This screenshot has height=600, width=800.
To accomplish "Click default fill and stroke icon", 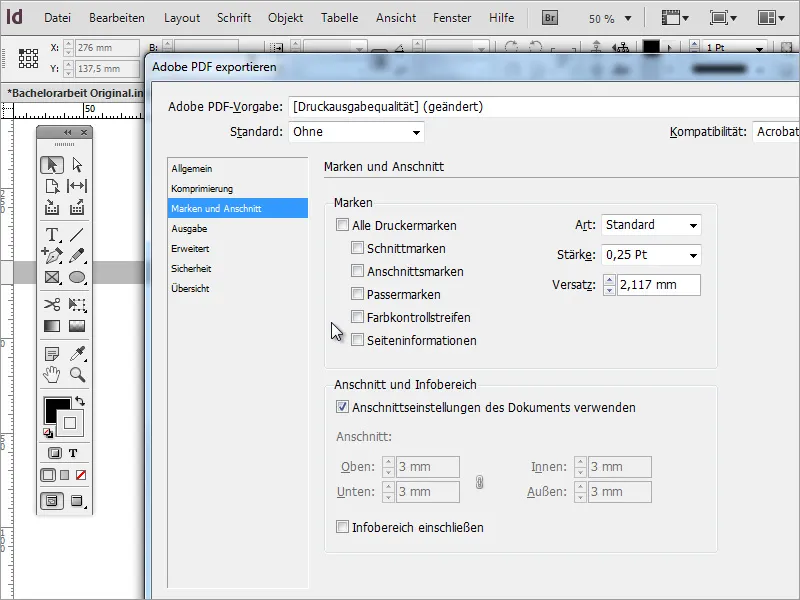I will (x=47, y=433).
